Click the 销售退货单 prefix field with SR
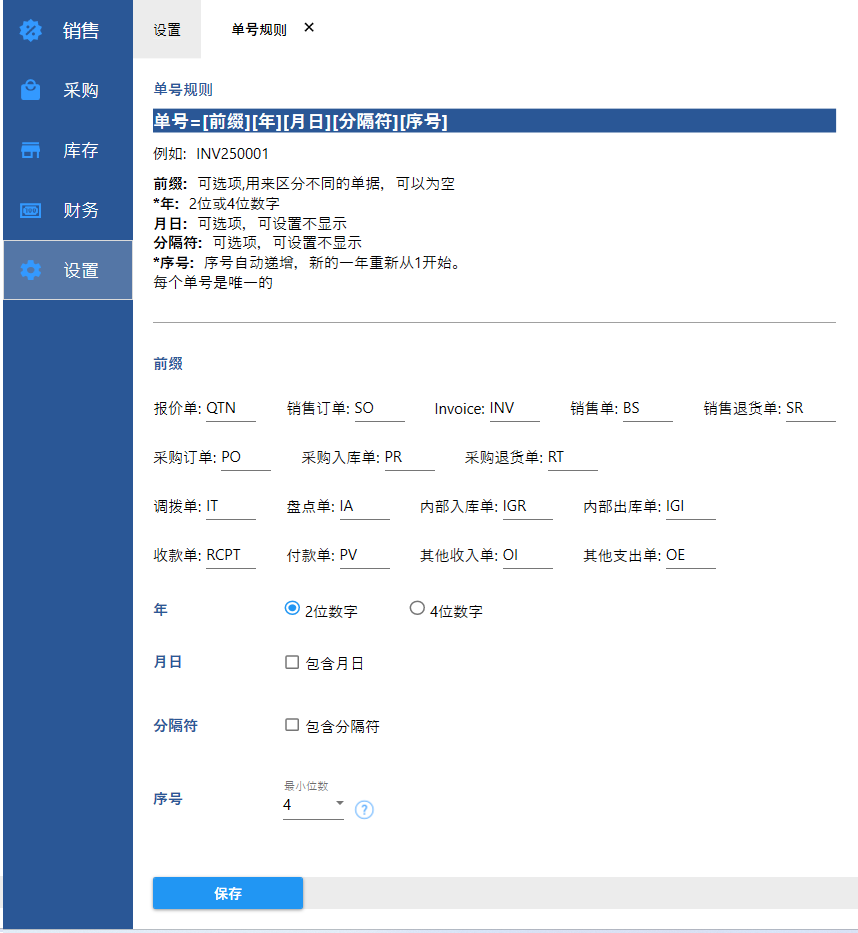858x933 pixels. click(810, 409)
